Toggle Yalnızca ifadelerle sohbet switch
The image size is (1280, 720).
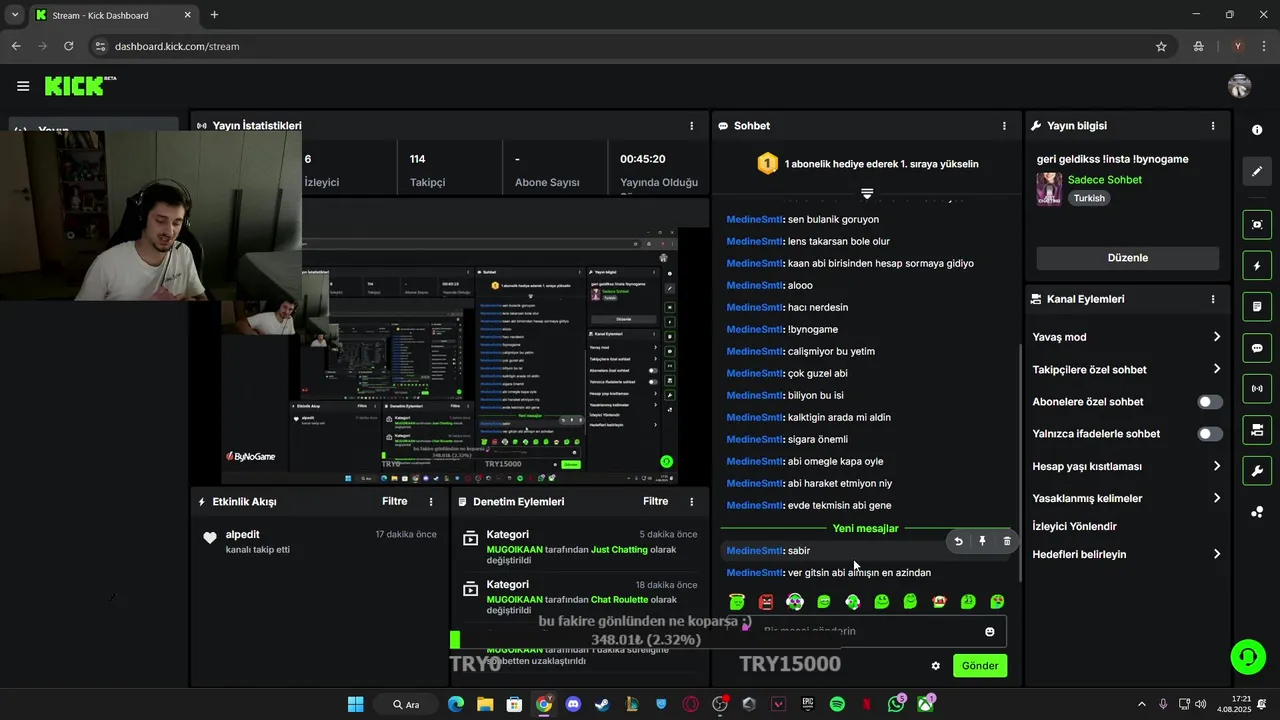click(x=1210, y=434)
